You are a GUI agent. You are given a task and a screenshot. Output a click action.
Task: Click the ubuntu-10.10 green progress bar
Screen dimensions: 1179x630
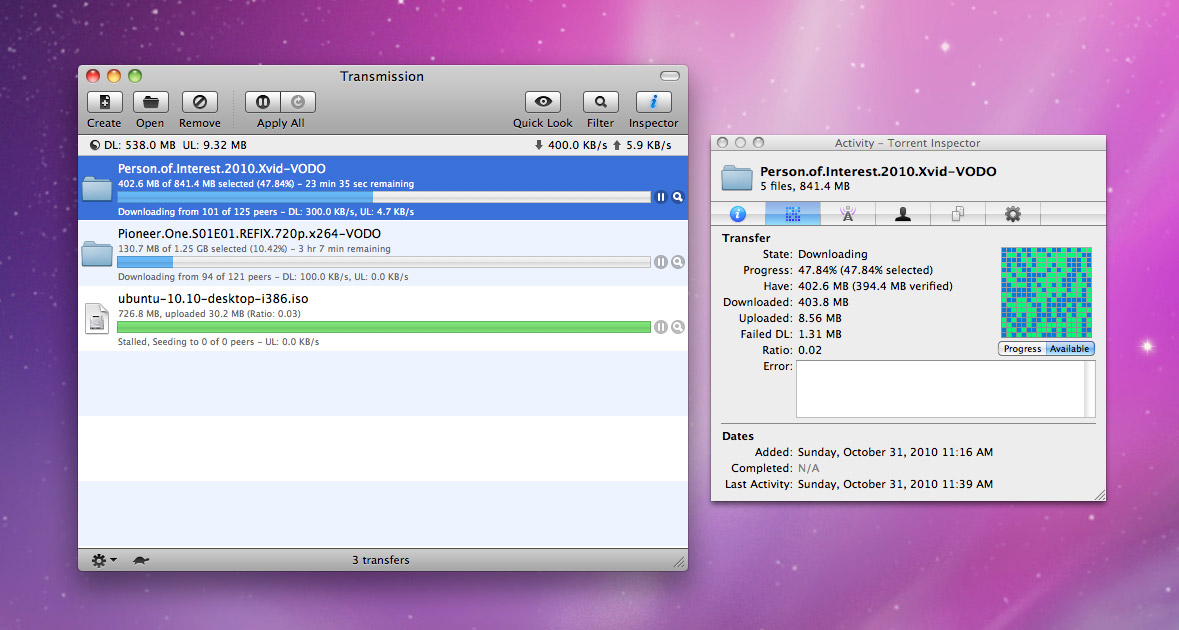click(383, 327)
